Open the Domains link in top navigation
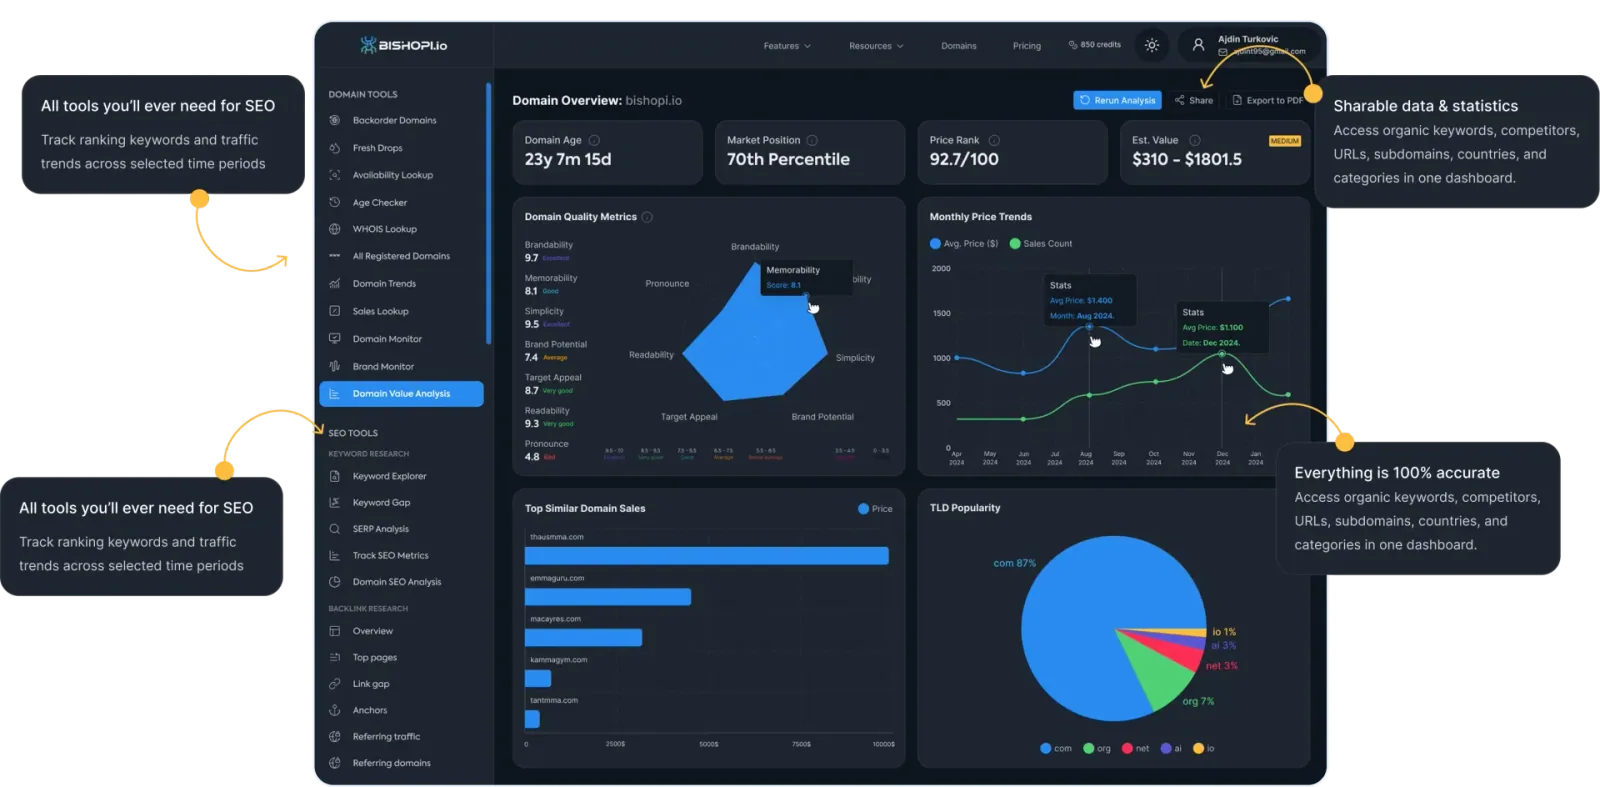 [x=959, y=46]
